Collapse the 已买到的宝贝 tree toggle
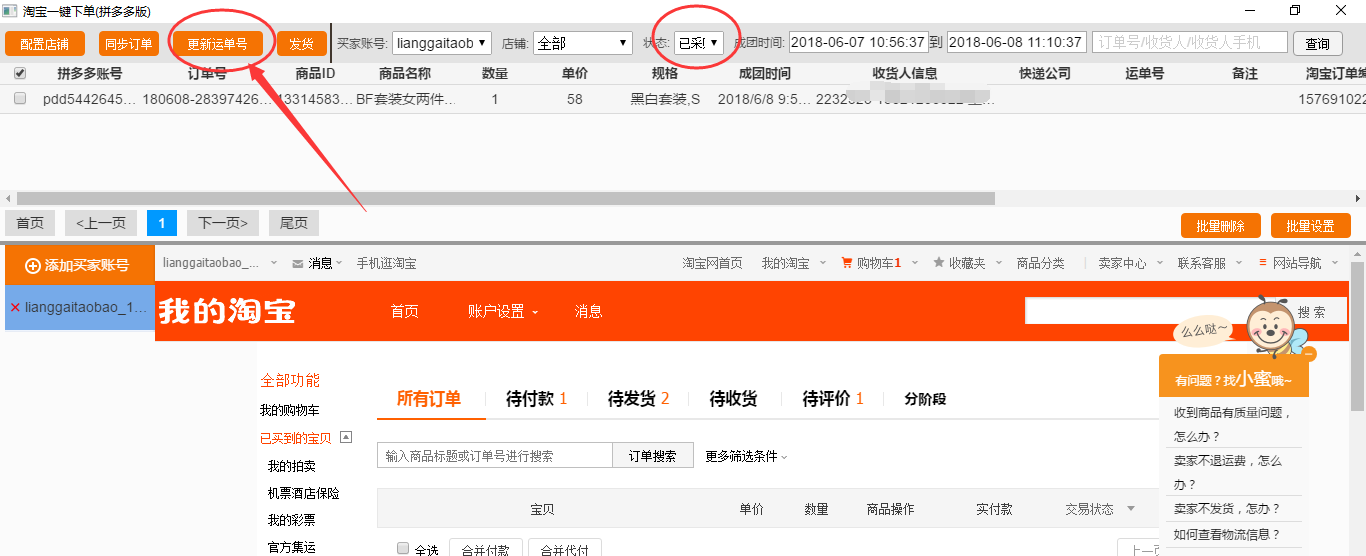Image resolution: width=1366 pixels, height=556 pixels. [346, 437]
